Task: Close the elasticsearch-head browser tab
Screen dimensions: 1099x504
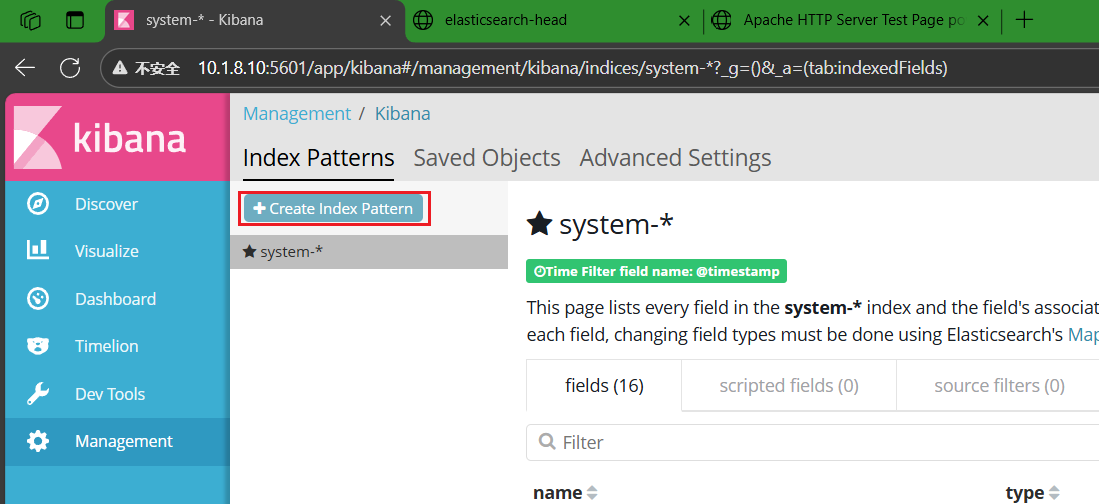Action: [684, 20]
